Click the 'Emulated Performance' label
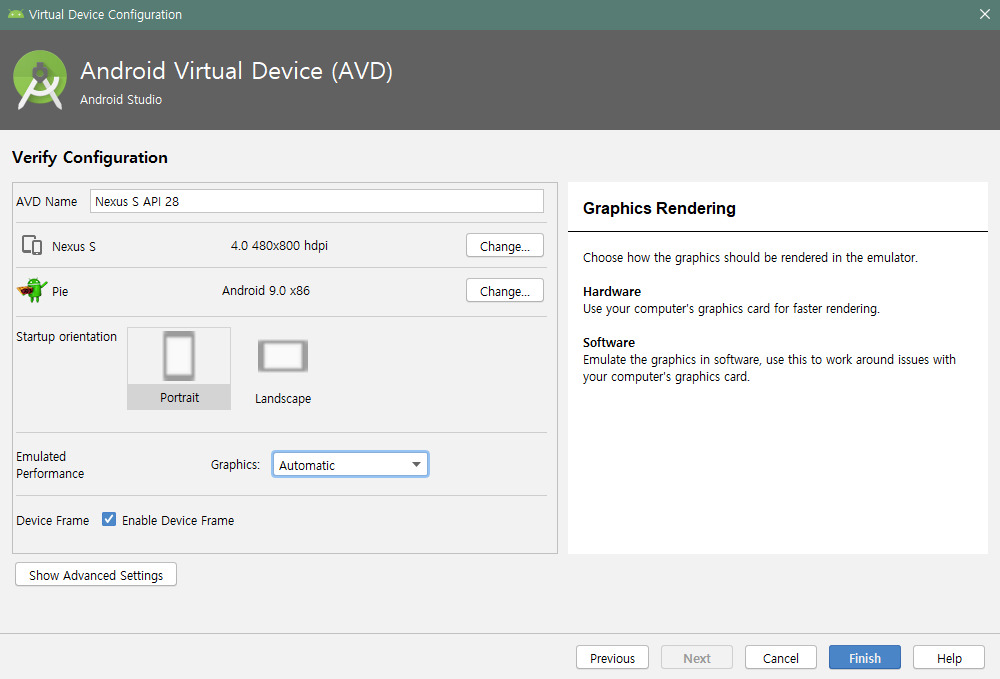This screenshot has width=1000, height=679. 50,465
